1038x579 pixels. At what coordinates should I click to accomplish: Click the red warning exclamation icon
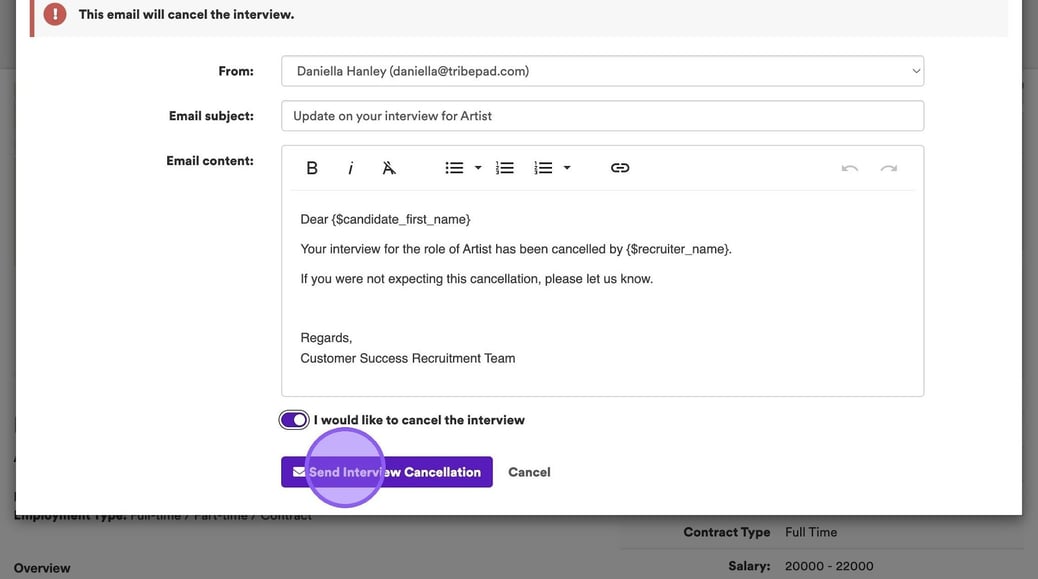pyautogui.click(x=55, y=15)
